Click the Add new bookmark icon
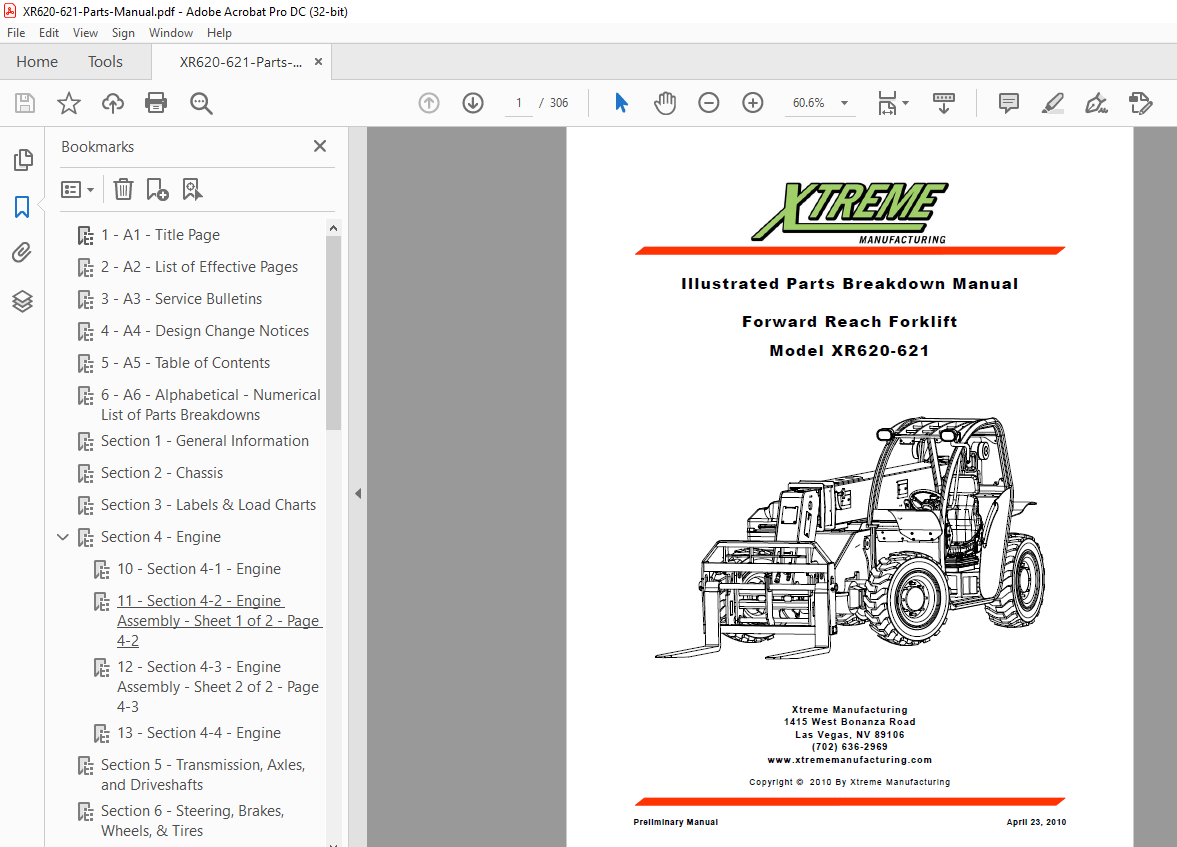 (x=157, y=189)
